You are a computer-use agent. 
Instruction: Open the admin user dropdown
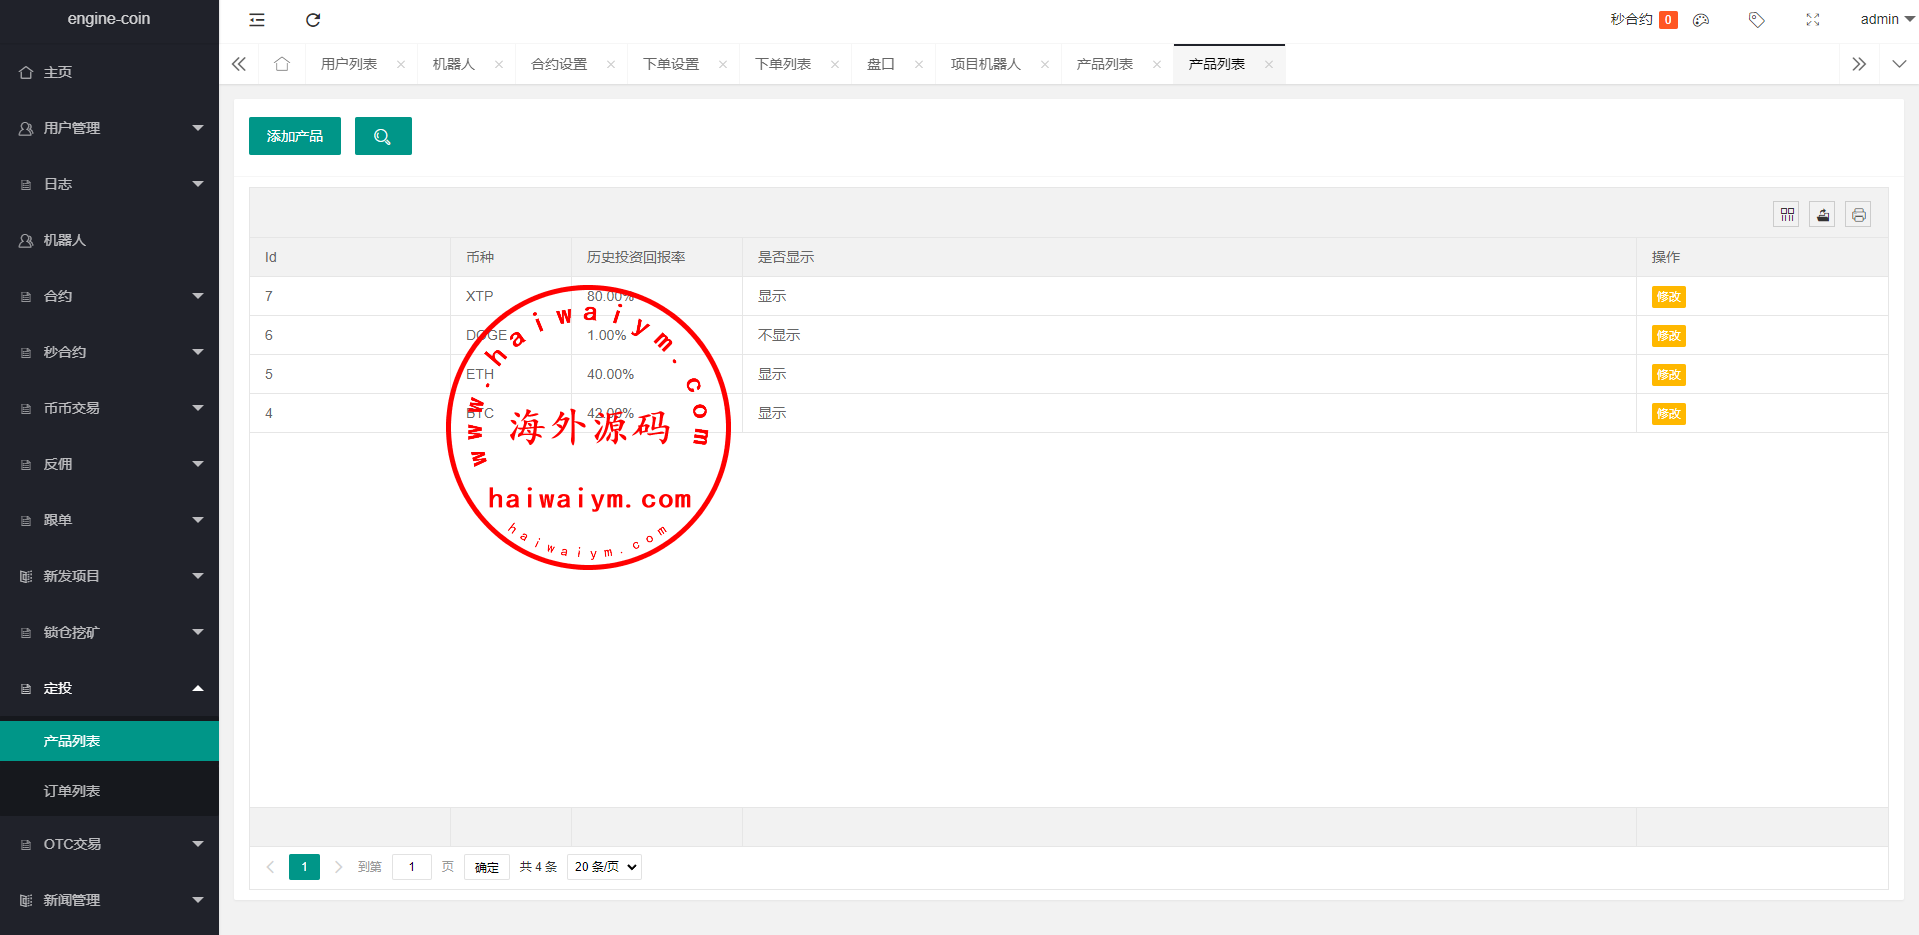click(x=1886, y=20)
